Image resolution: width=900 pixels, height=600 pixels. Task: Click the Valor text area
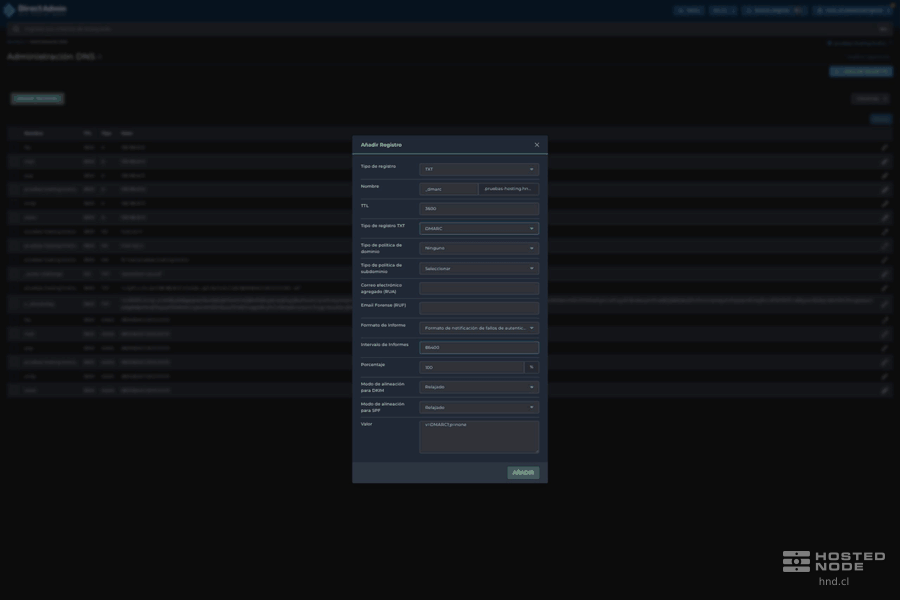479,437
